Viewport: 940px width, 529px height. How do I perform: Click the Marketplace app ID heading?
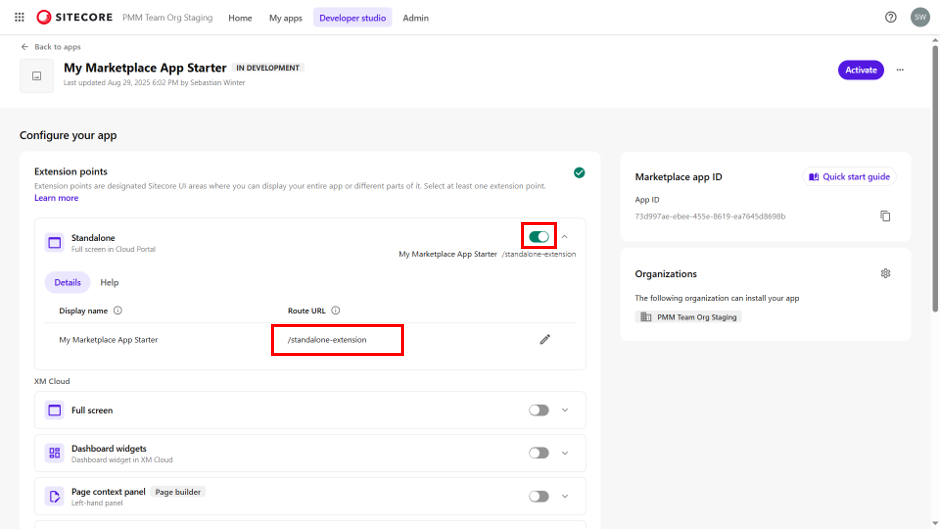coord(679,177)
